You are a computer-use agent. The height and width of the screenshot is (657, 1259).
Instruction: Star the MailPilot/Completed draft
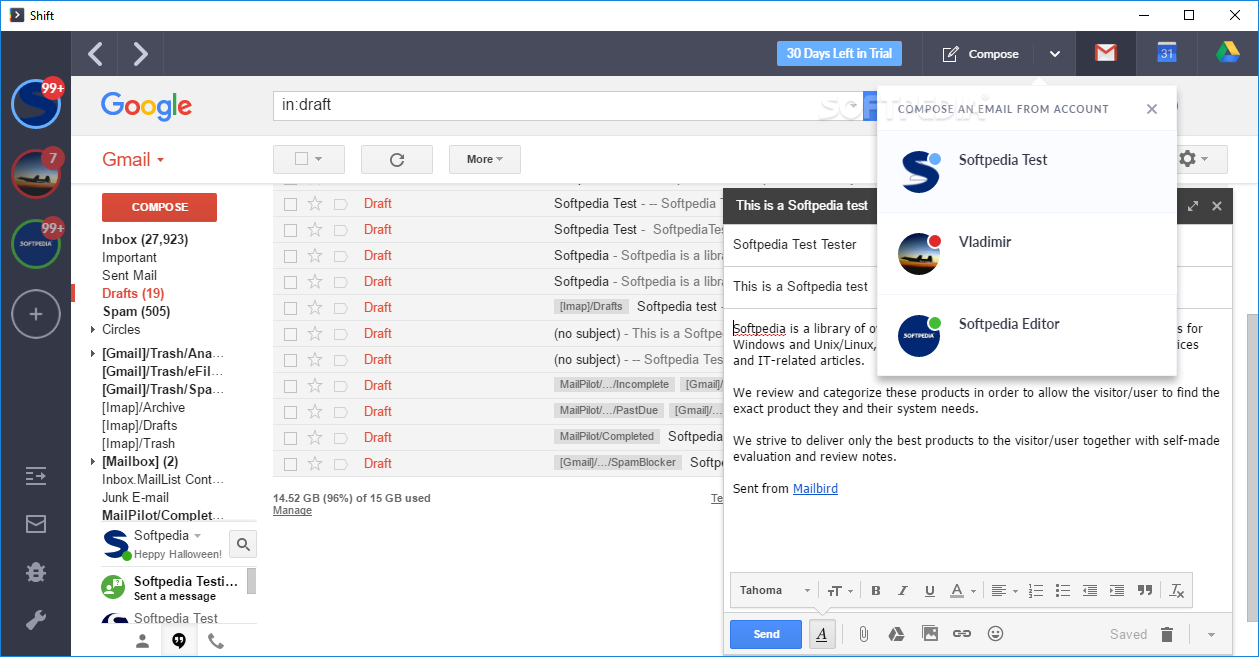pos(315,437)
